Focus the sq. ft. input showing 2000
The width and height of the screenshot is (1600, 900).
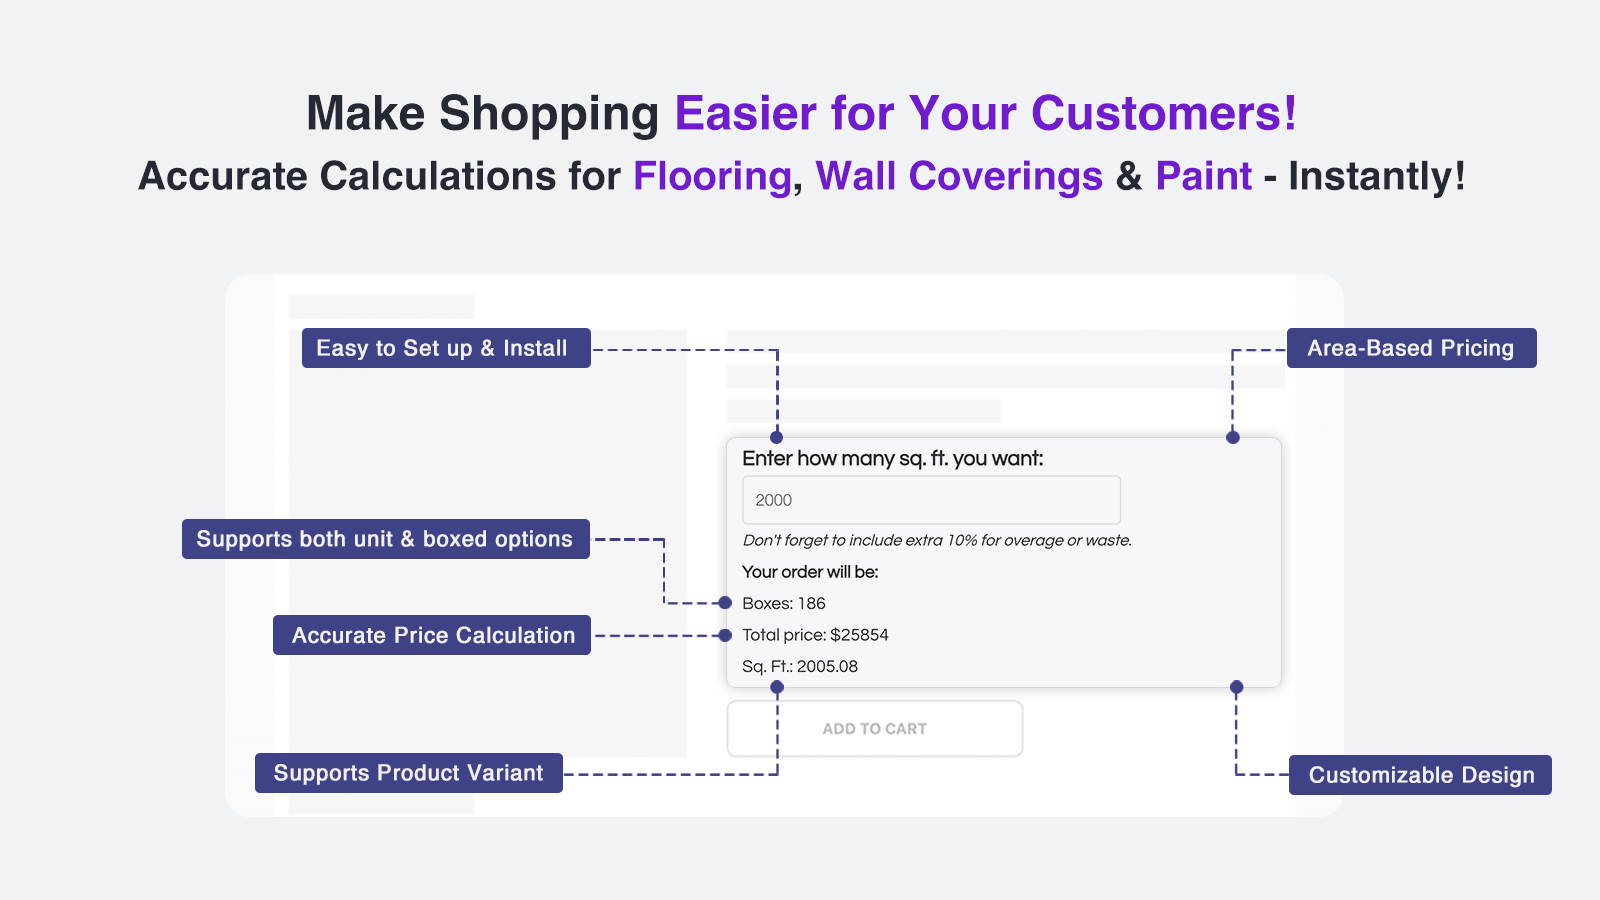pyautogui.click(x=931, y=500)
